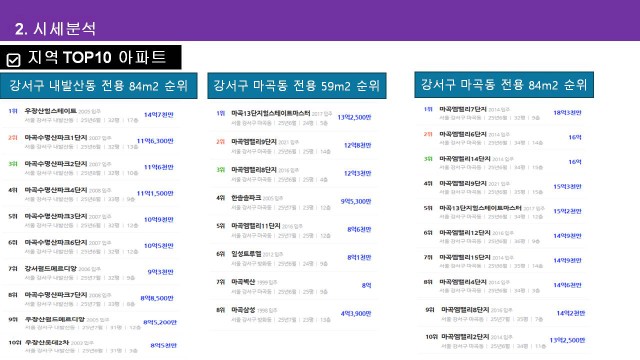Open the 마곡엠밸리4단지 listing

463,282
